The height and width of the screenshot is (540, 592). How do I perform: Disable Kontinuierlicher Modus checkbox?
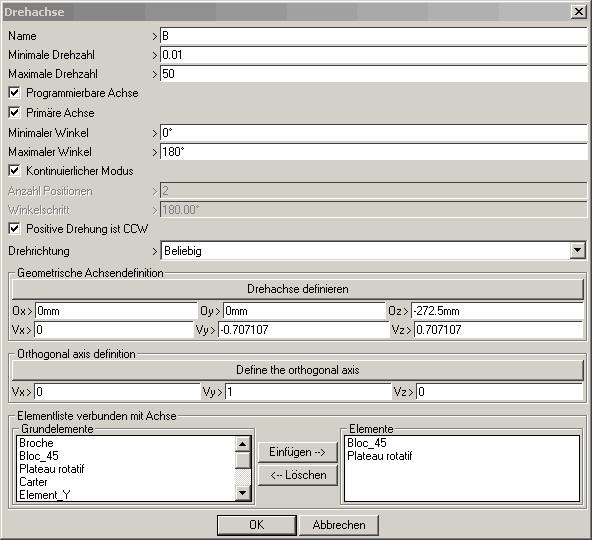point(14,171)
